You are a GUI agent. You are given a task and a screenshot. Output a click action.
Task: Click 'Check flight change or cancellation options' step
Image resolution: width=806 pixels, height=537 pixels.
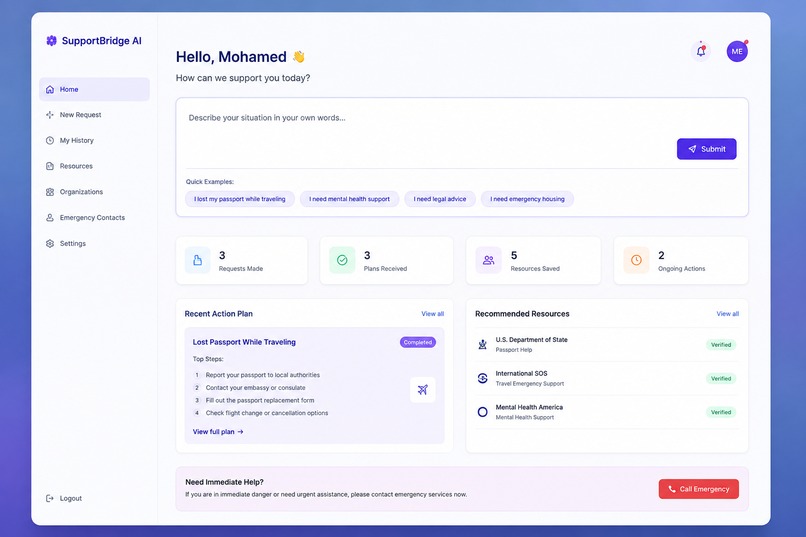tap(267, 413)
